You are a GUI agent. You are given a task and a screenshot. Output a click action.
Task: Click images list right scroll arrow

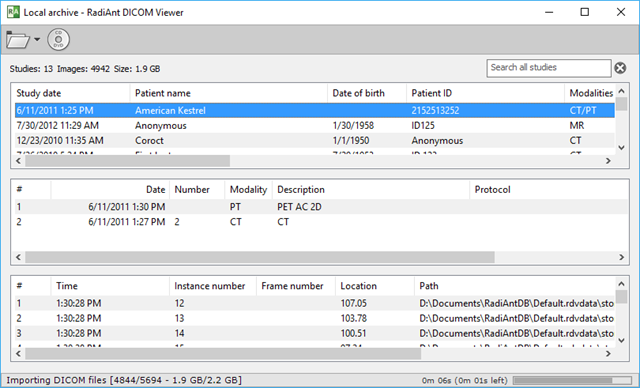[608, 353]
